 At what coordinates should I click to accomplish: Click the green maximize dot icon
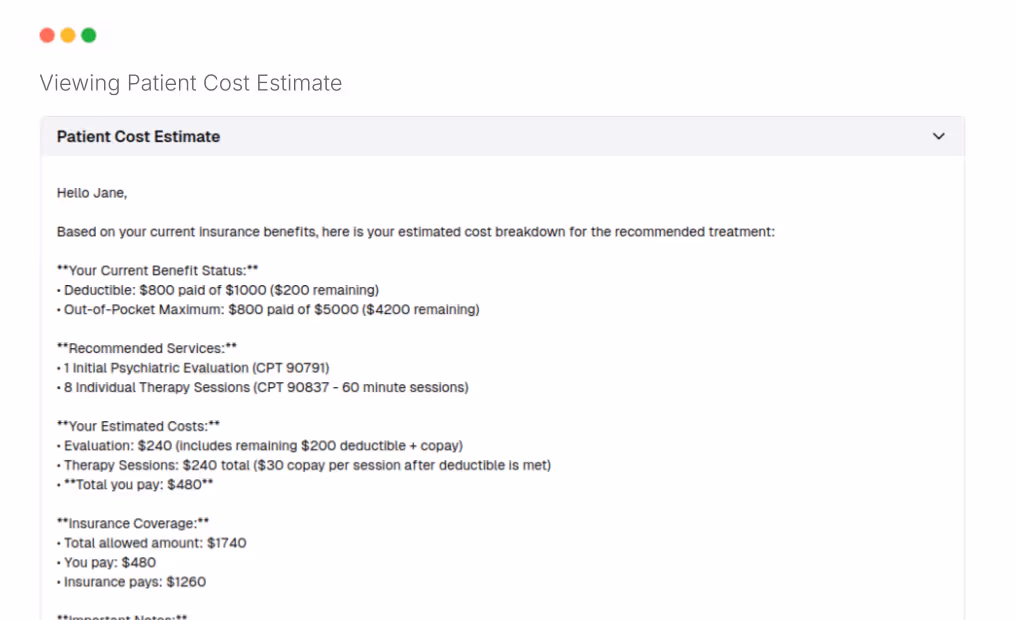click(x=88, y=34)
